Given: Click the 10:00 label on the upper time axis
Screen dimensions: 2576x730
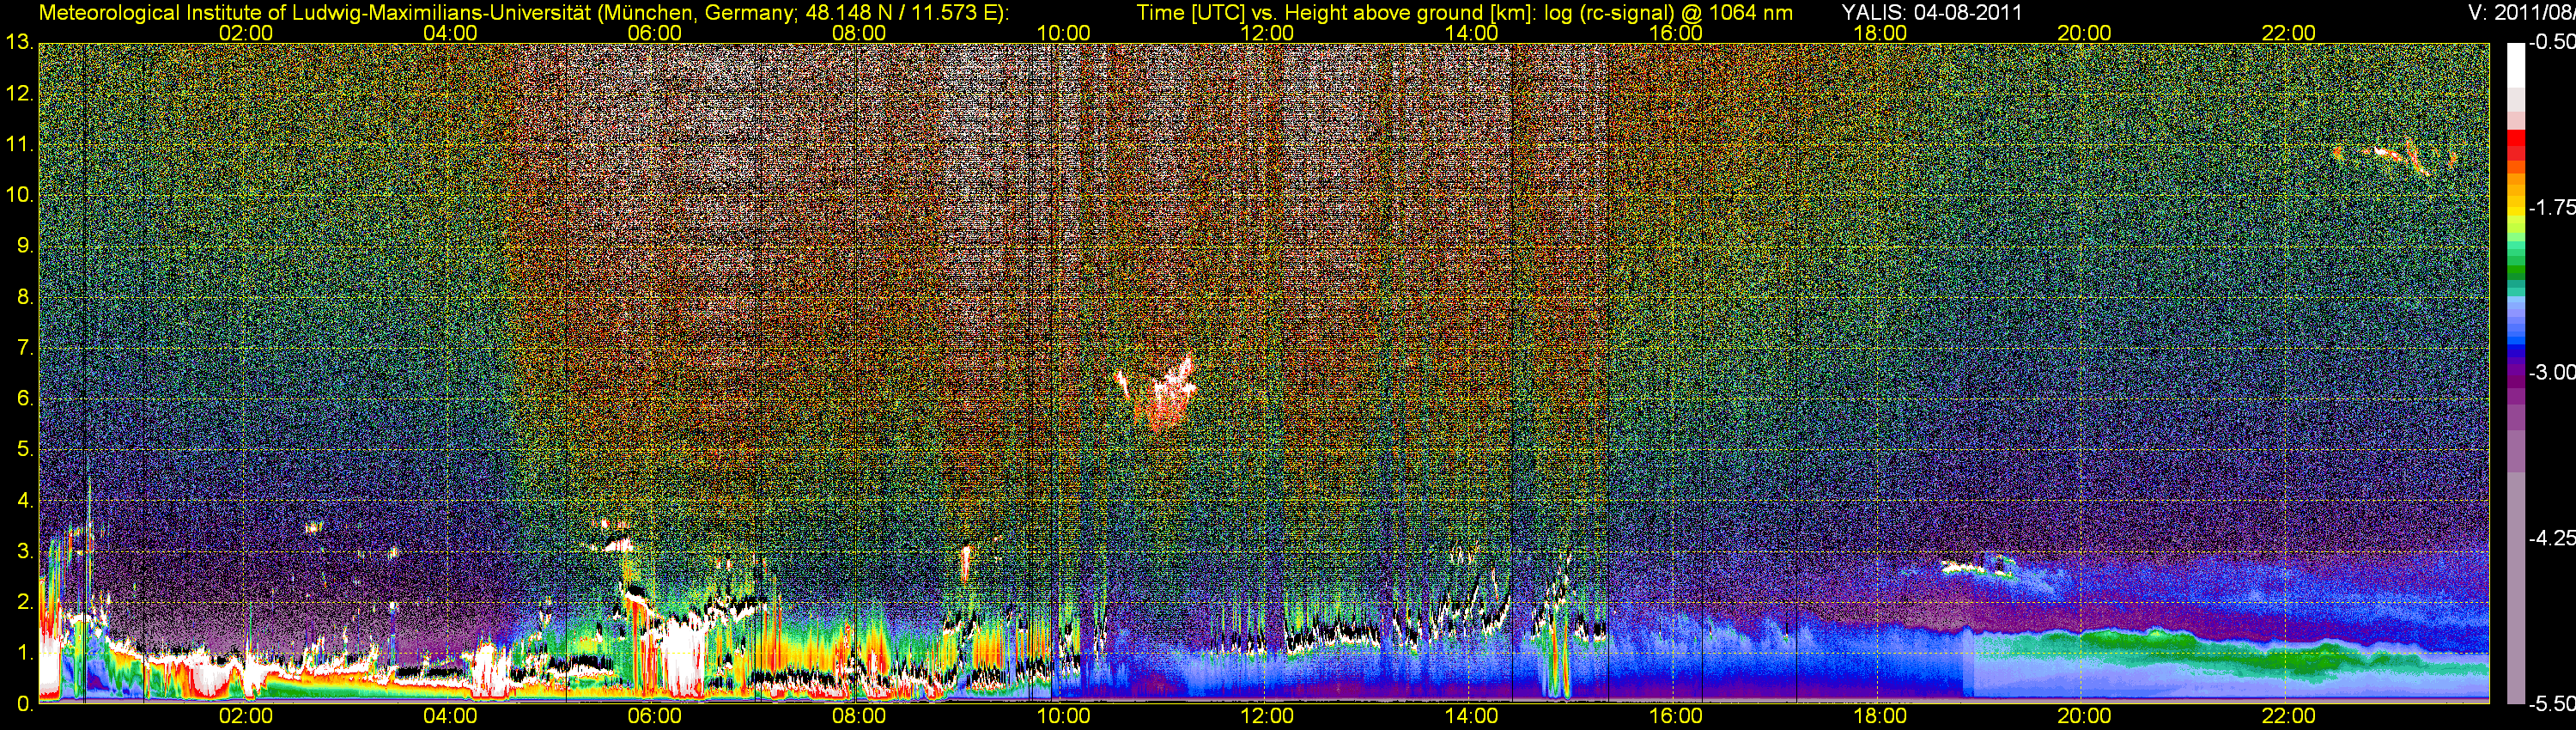Looking at the screenshot, I should 1063,33.
